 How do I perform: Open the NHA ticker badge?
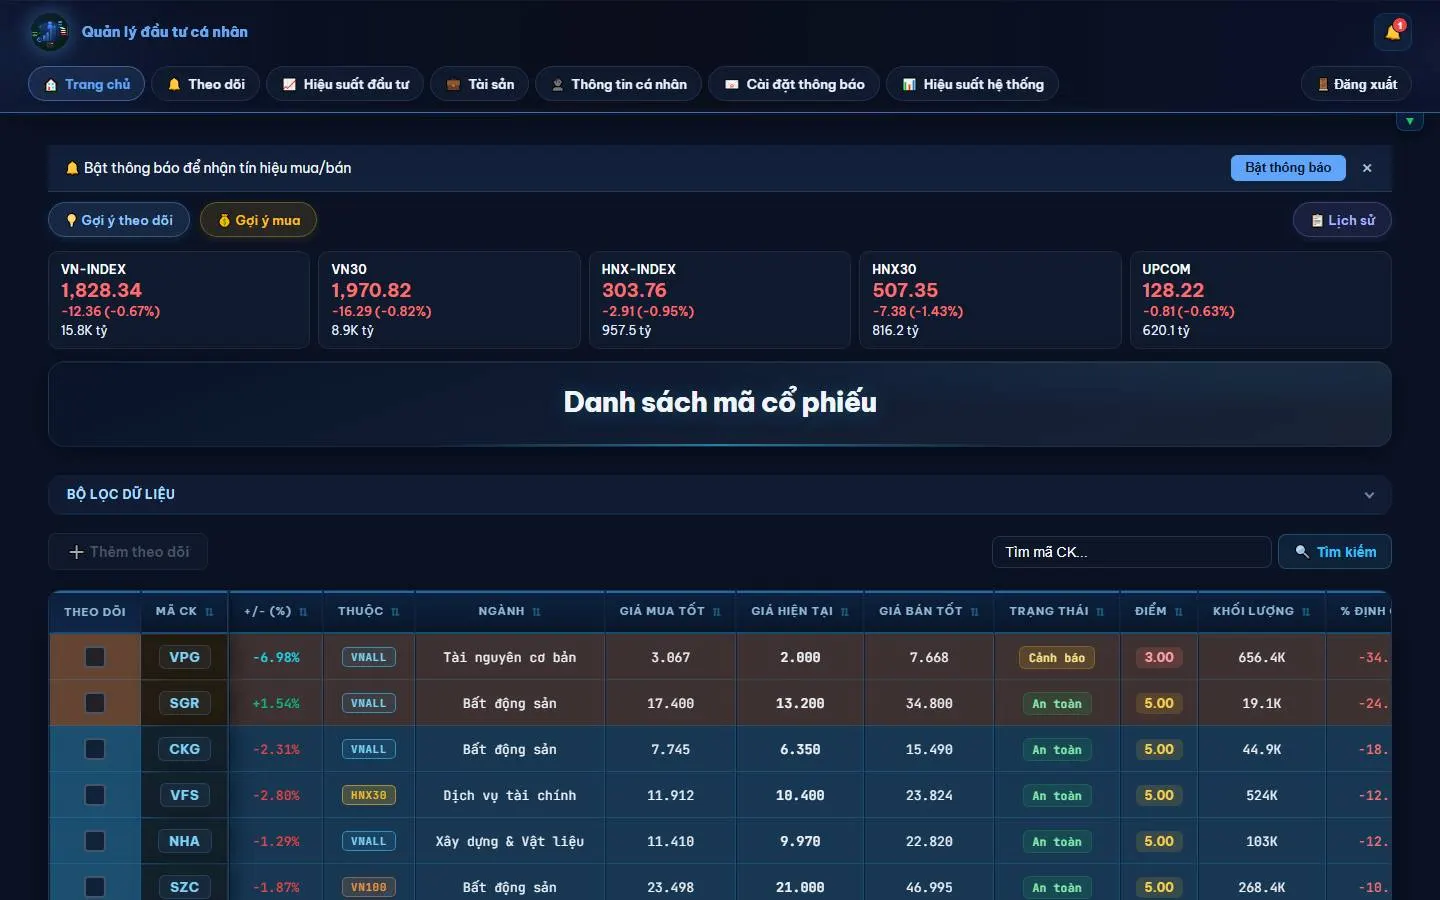(x=184, y=841)
